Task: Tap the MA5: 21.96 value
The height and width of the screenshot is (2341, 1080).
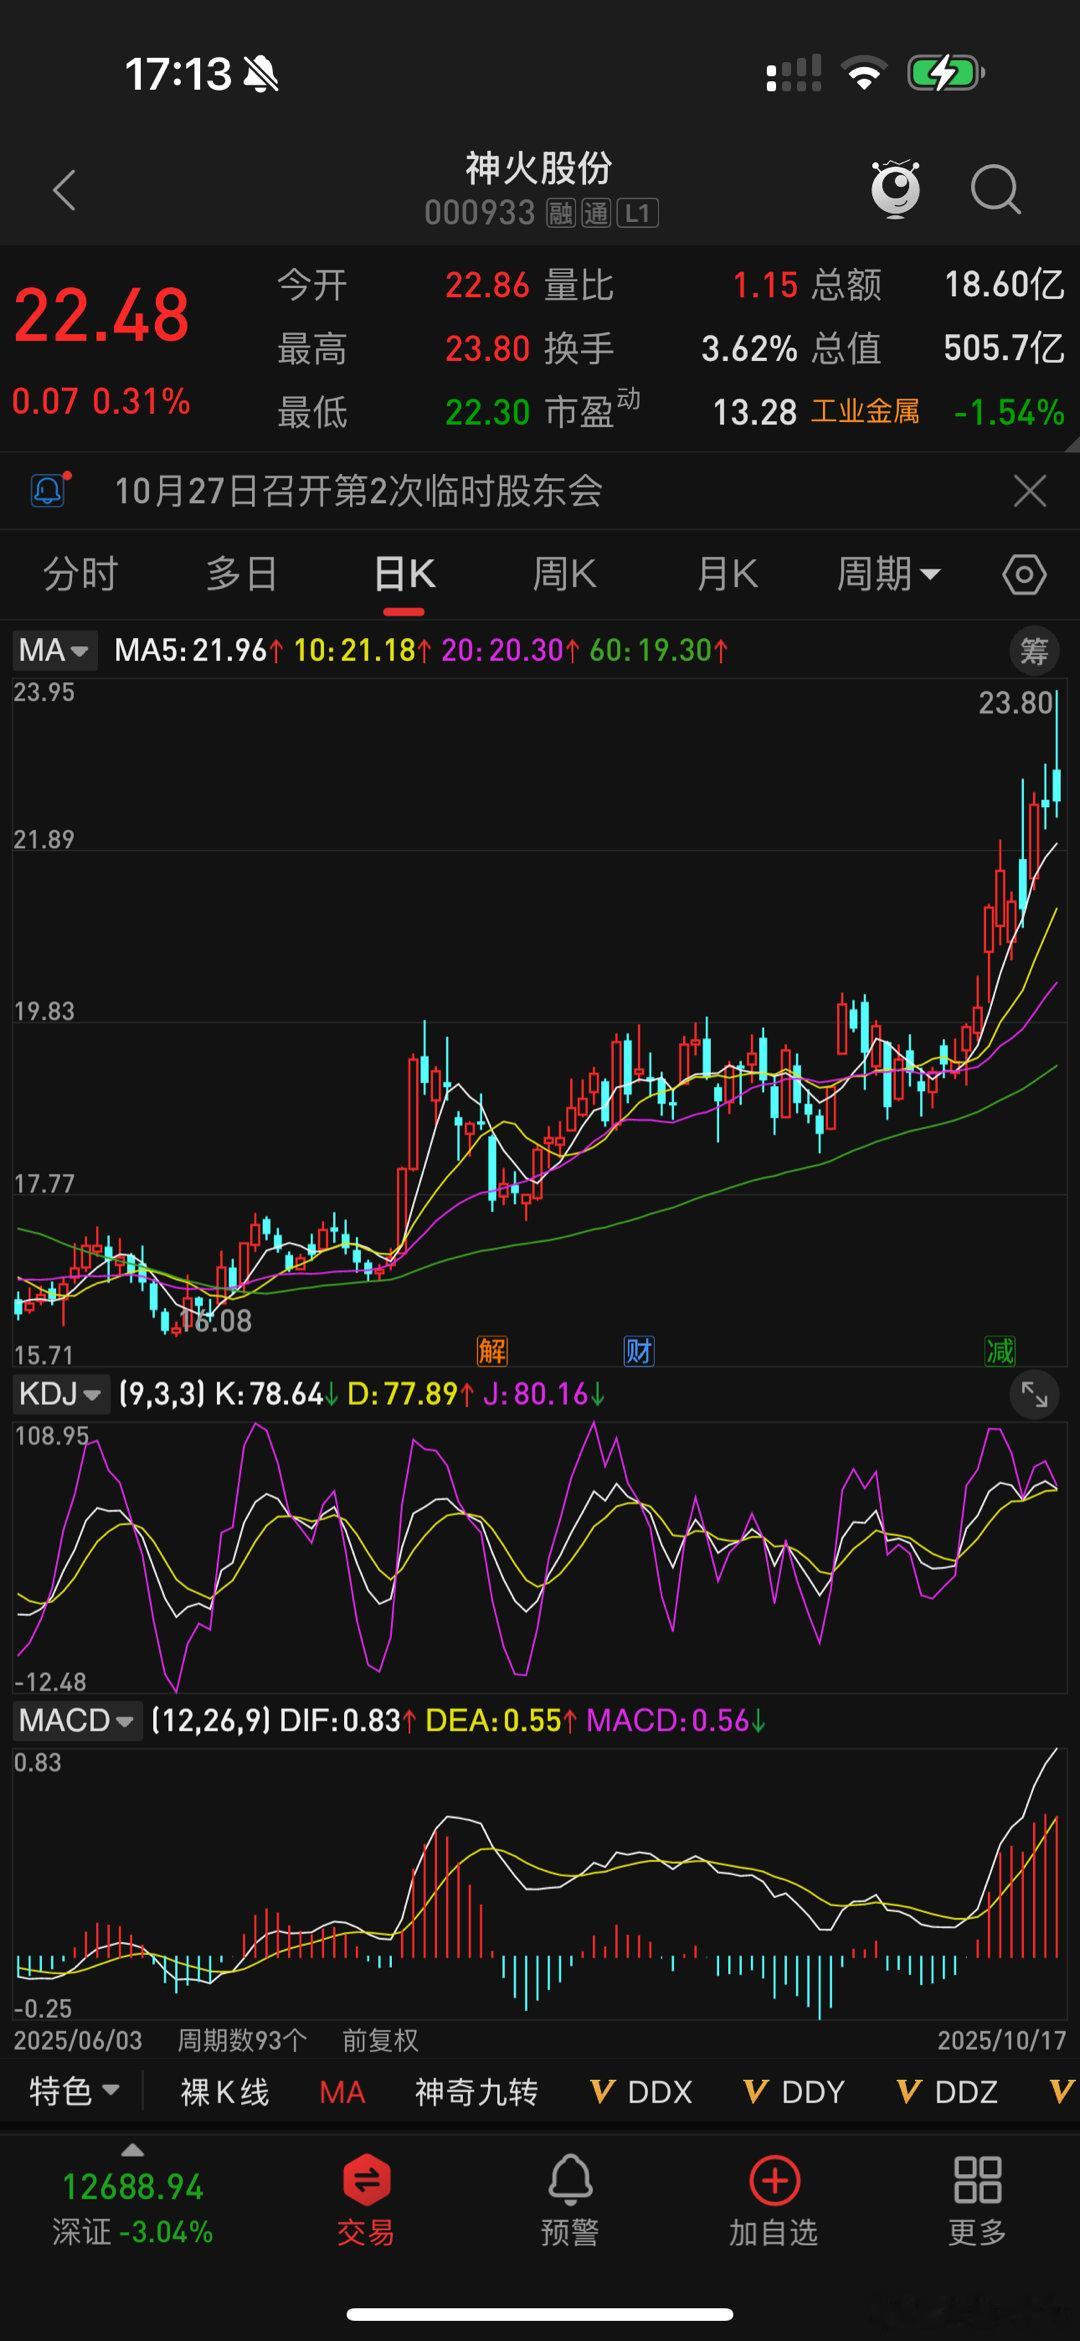Action: tap(198, 650)
